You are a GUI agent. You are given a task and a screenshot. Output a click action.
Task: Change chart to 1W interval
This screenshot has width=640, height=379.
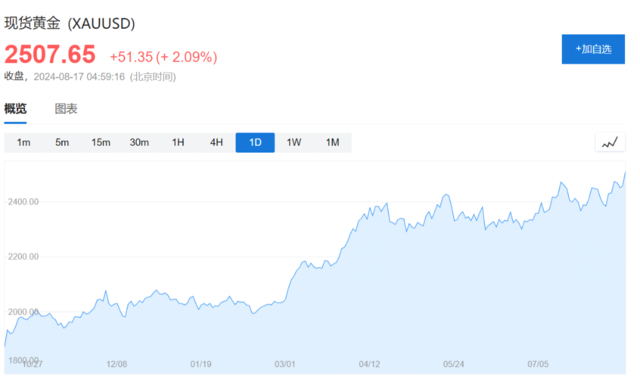click(294, 142)
